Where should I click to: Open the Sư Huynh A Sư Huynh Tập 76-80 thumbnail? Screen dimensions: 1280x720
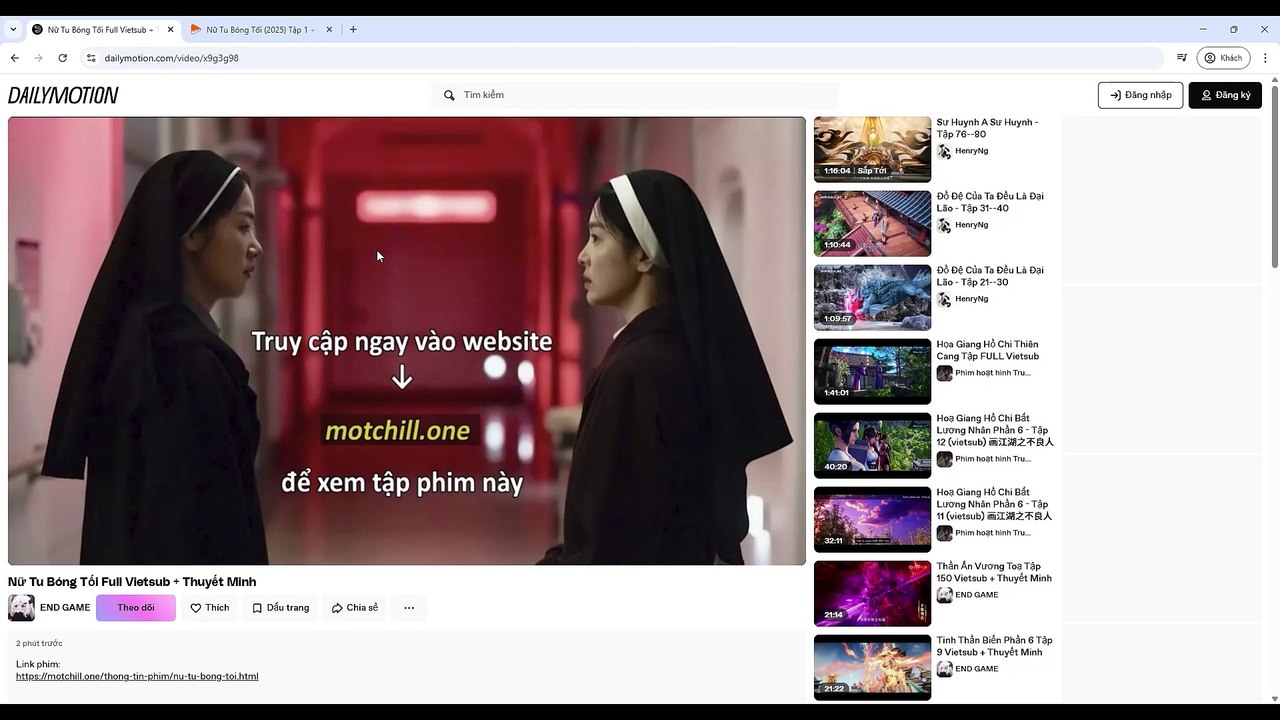[x=872, y=150]
